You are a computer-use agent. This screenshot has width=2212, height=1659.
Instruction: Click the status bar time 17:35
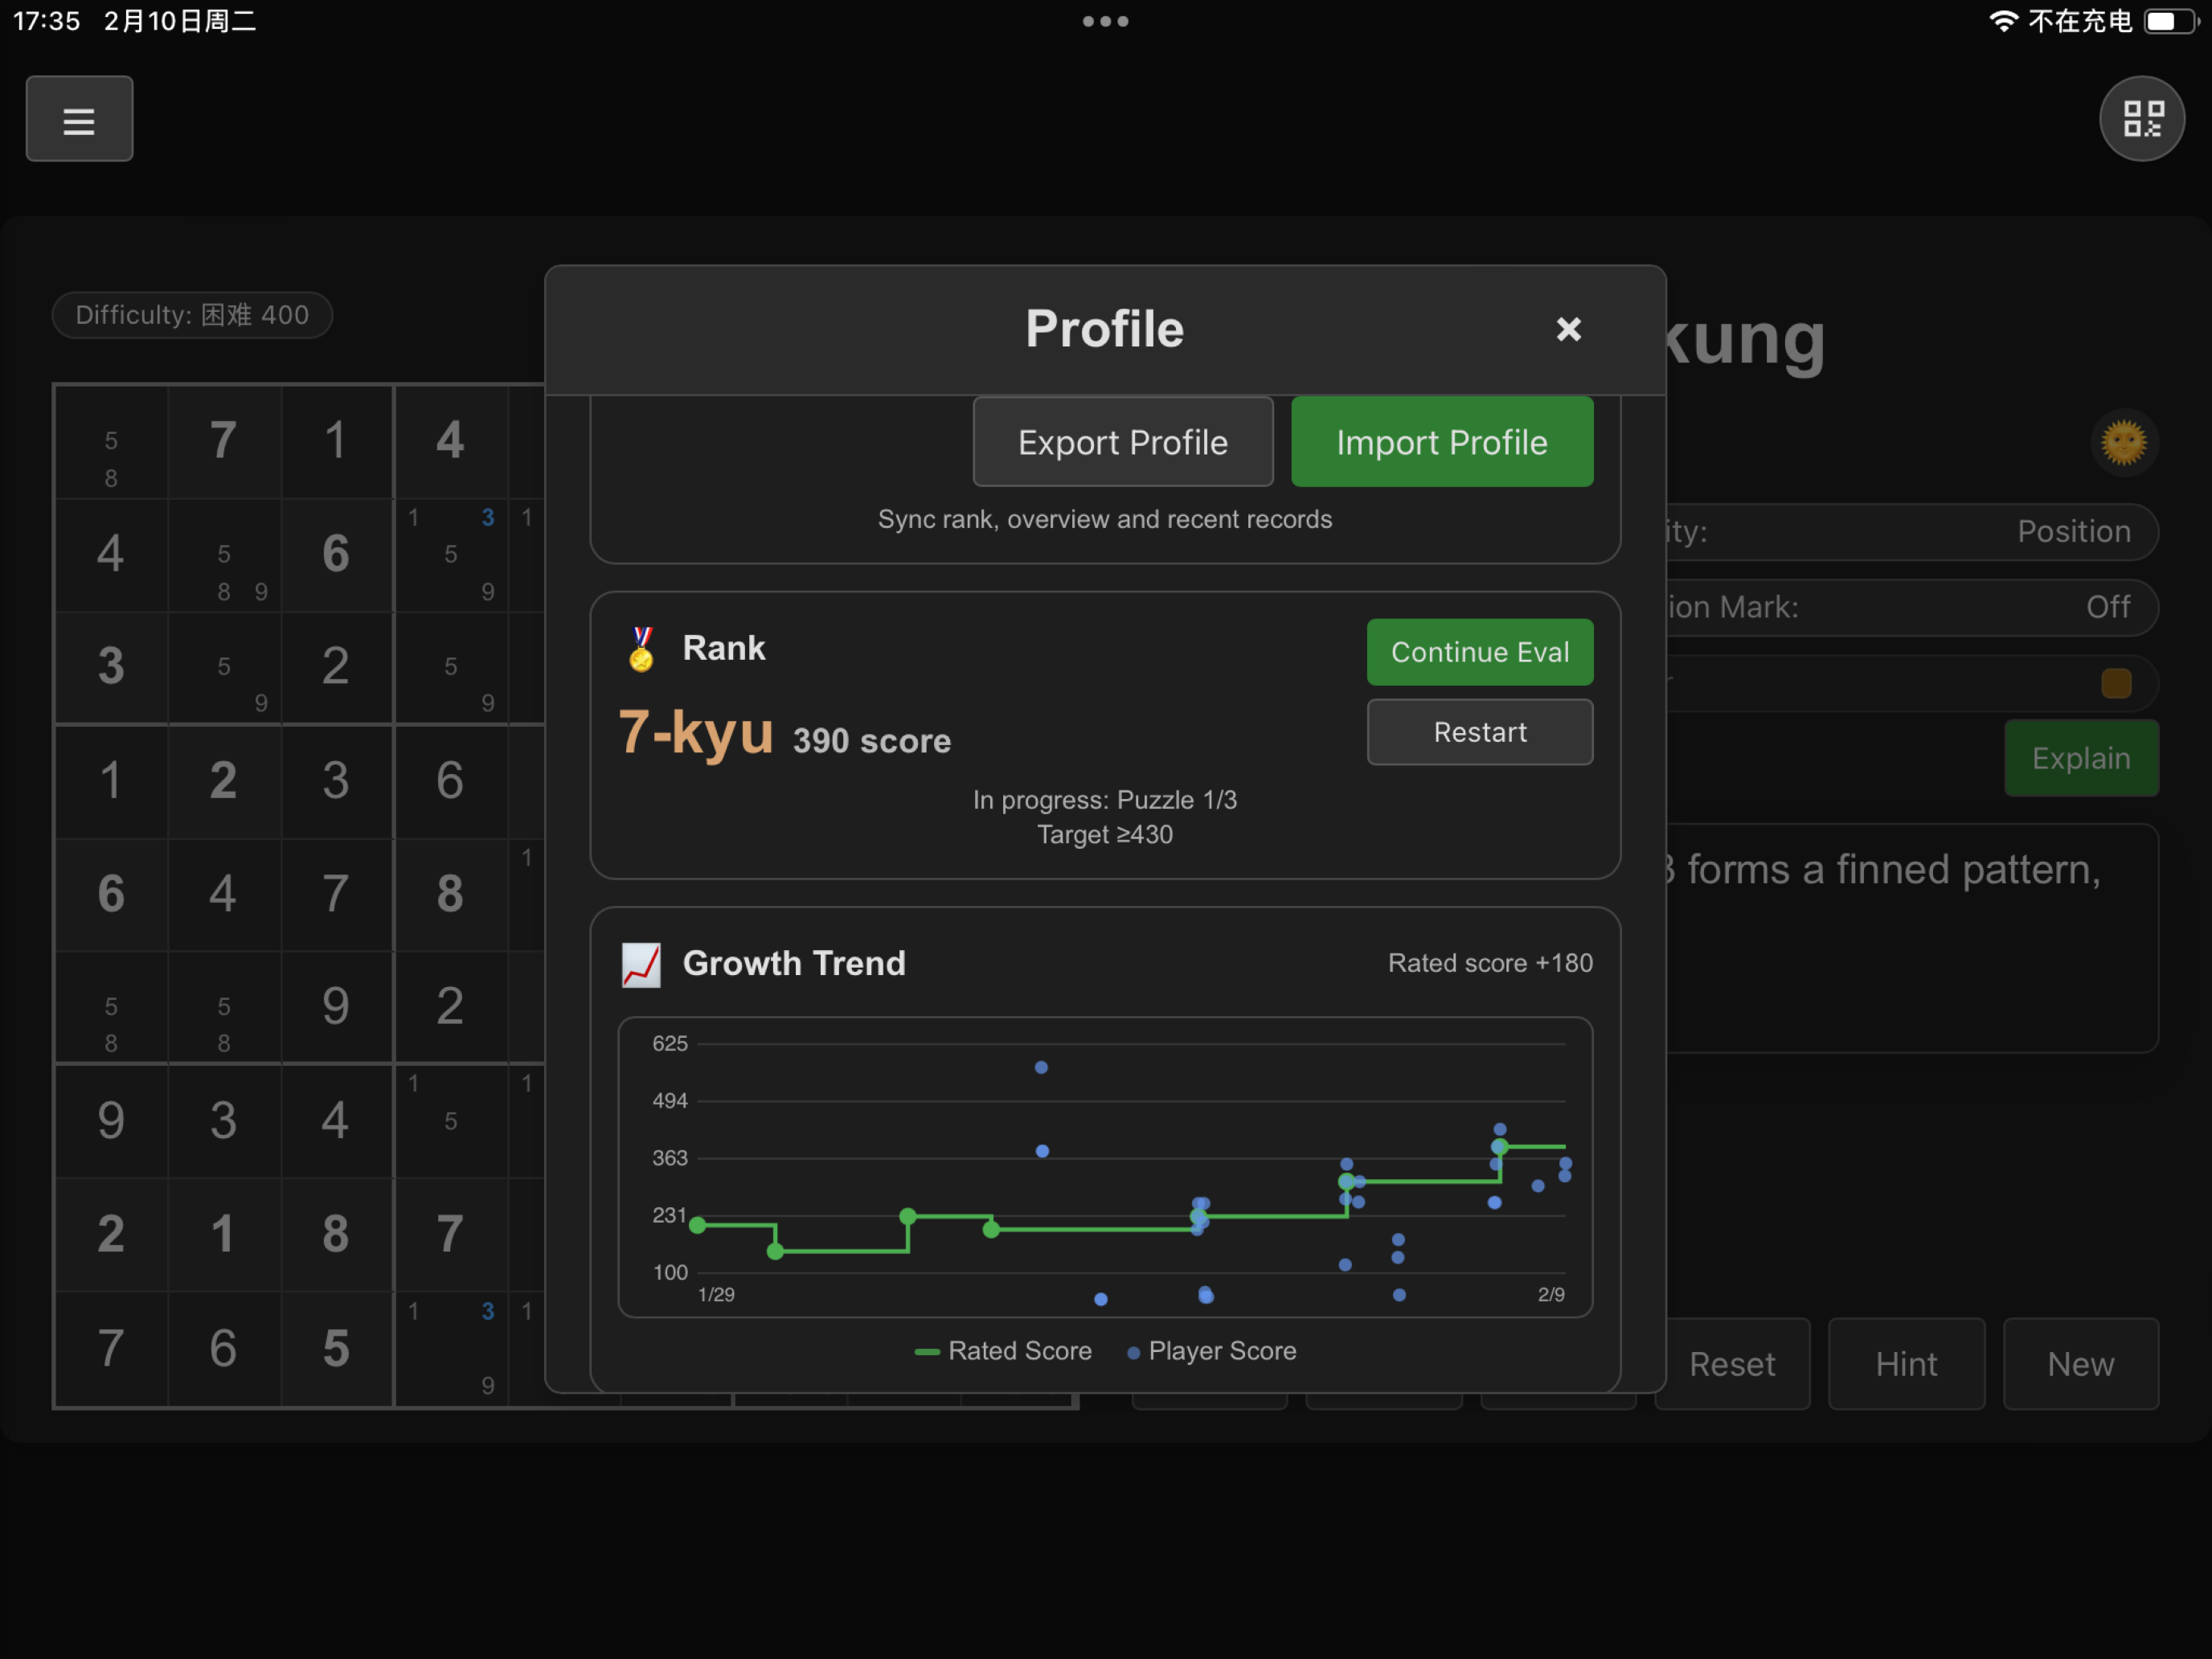pos(46,21)
